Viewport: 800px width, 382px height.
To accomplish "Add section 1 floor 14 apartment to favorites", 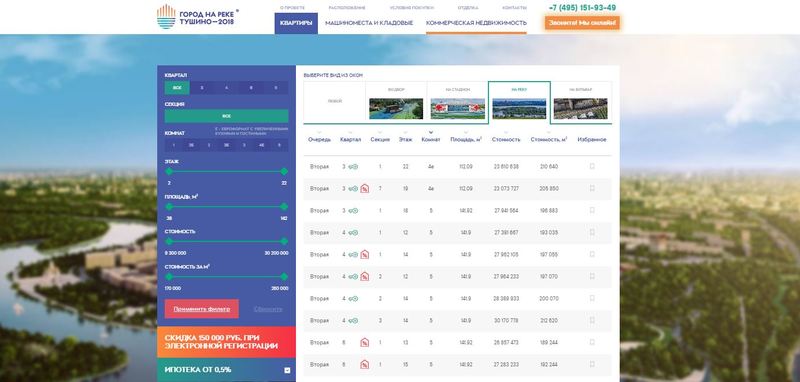I will (592, 254).
